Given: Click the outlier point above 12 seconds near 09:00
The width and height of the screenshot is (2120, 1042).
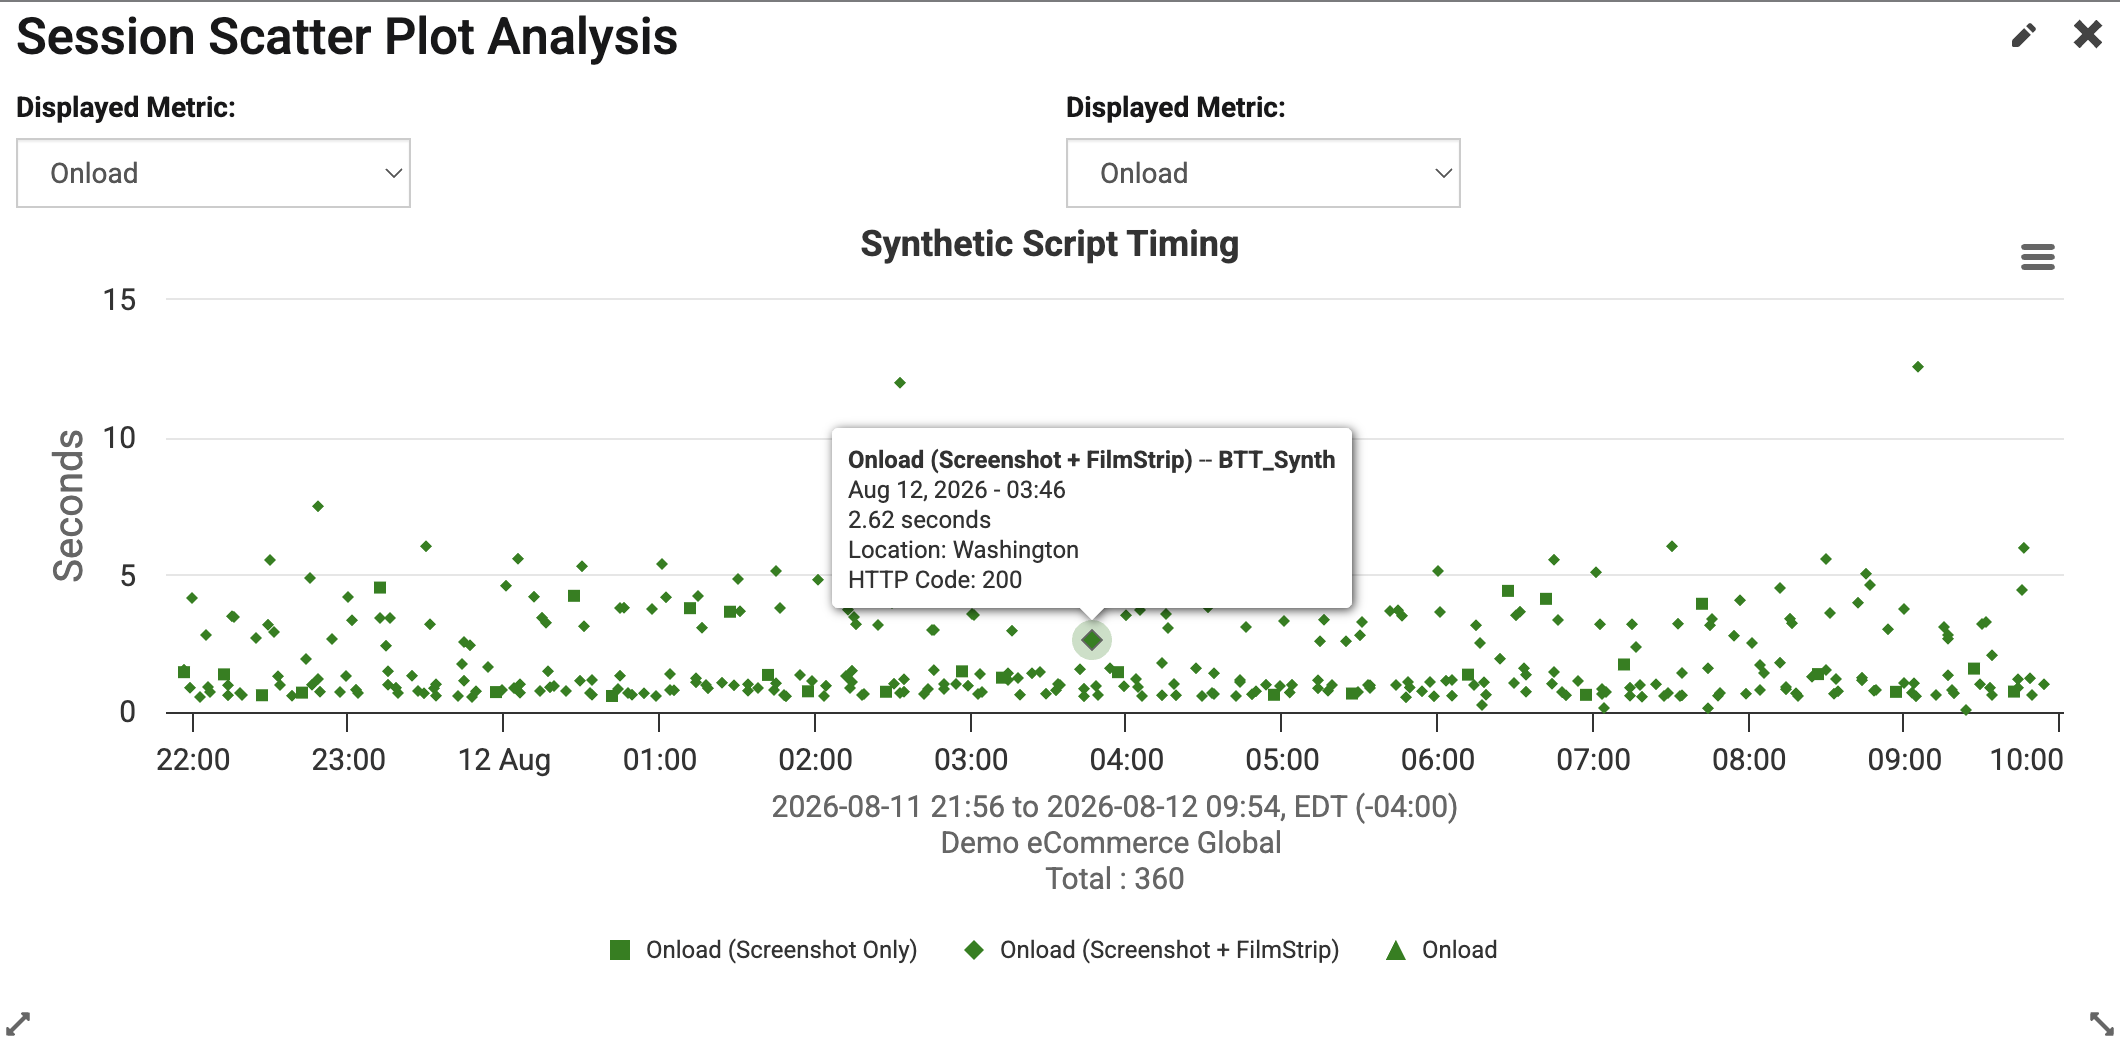Looking at the screenshot, I should click(x=1918, y=367).
